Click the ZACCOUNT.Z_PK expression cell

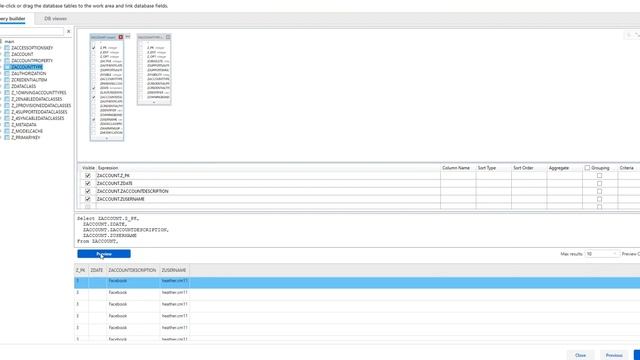click(268, 176)
